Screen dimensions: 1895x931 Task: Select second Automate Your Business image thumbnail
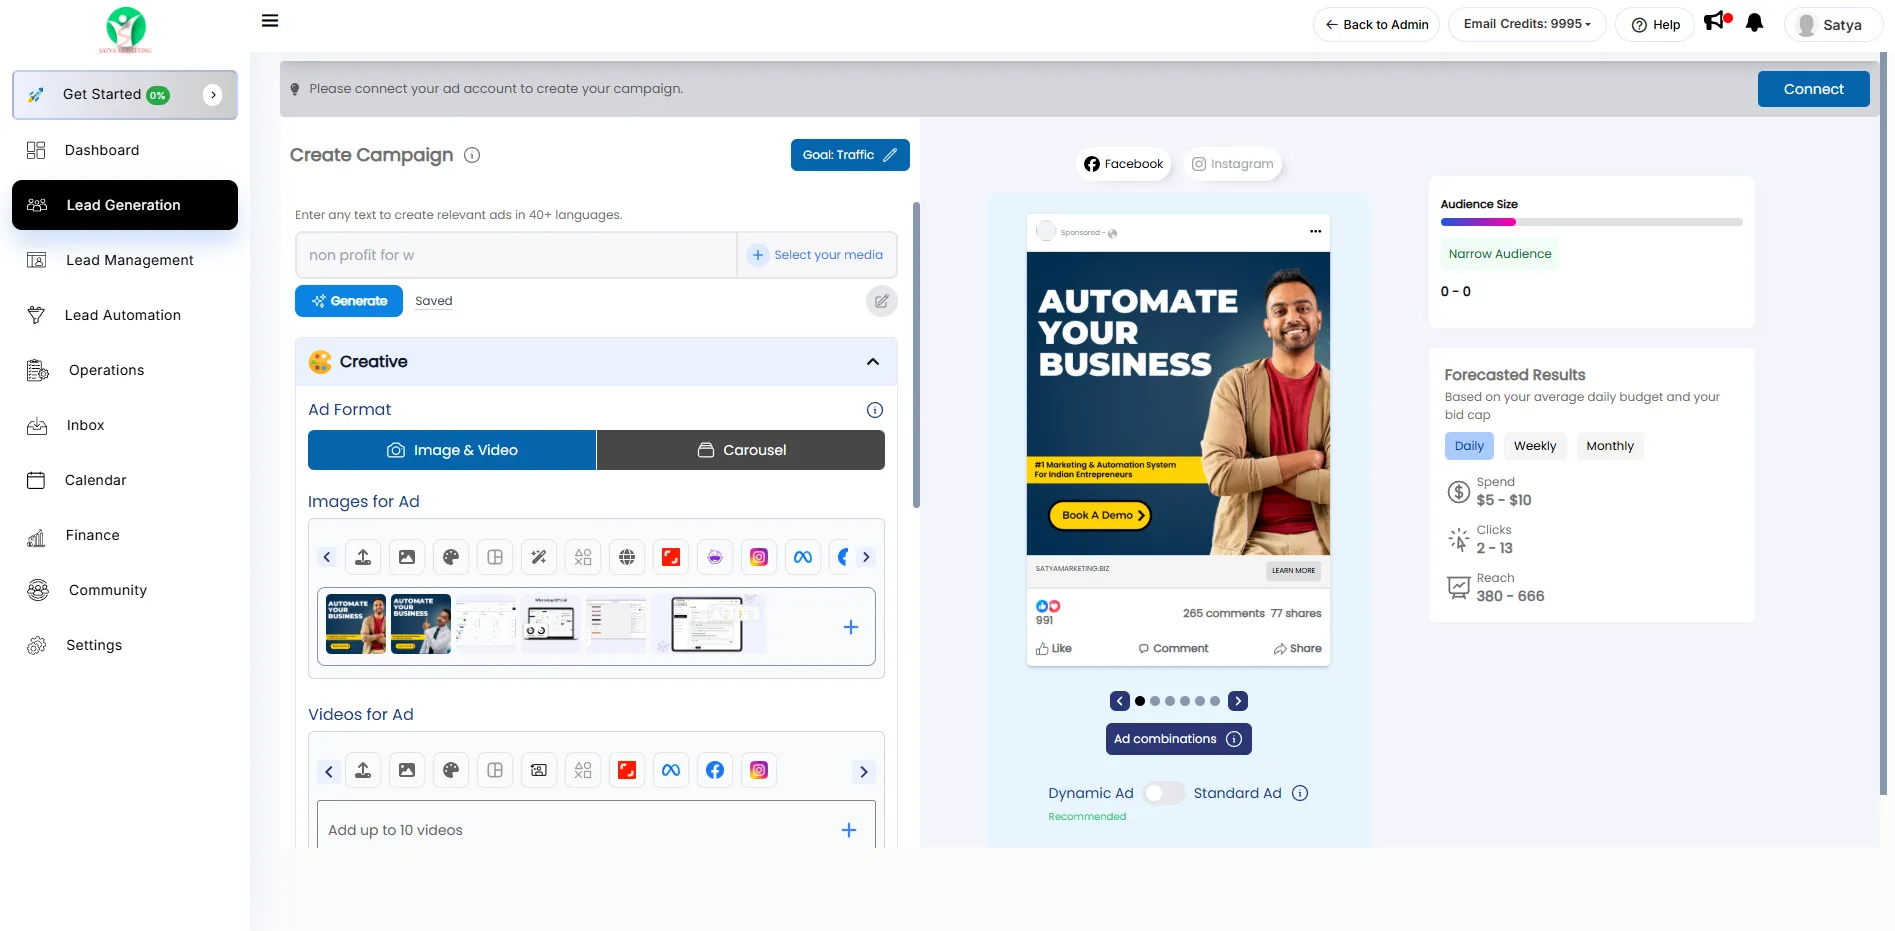[421, 624]
